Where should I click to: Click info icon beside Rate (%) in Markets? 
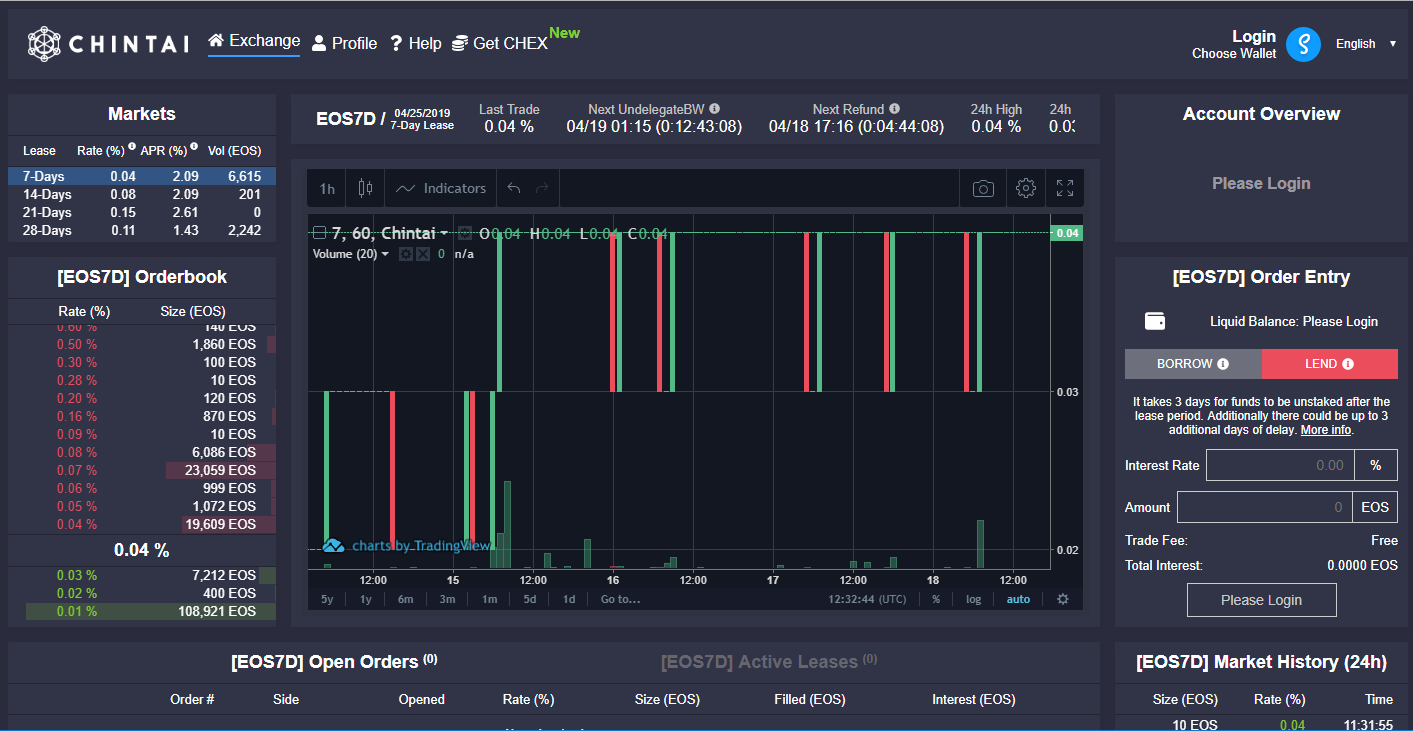pyautogui.click(x=132, y=146)
